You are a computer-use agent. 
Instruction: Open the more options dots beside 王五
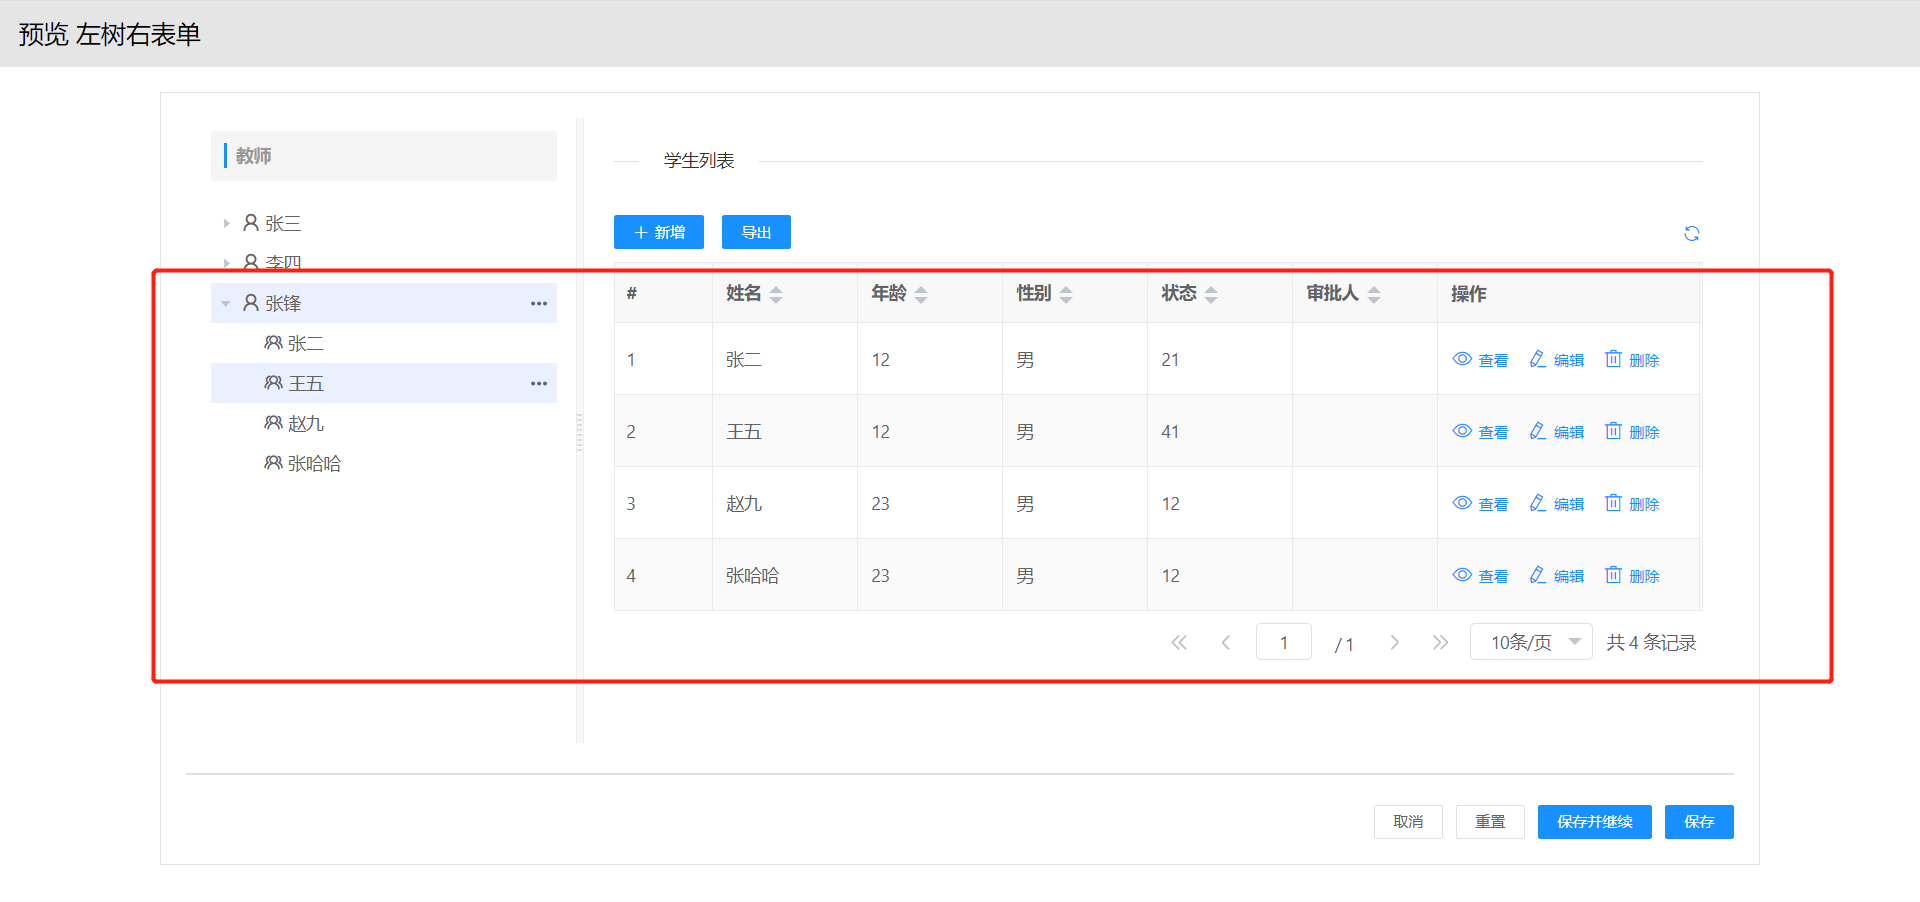(539, 383)
